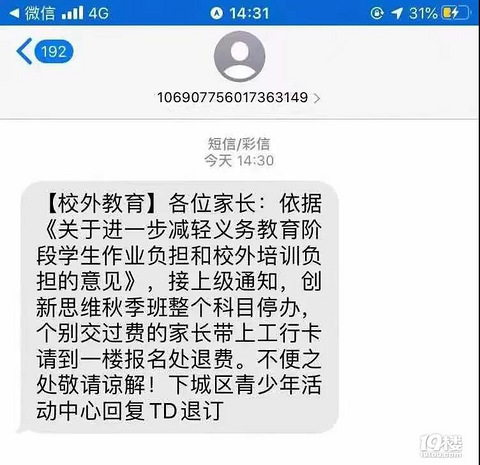Tap the navigation compass icon beside 14:31
480x465 pixels.
[x=217, y=13]
